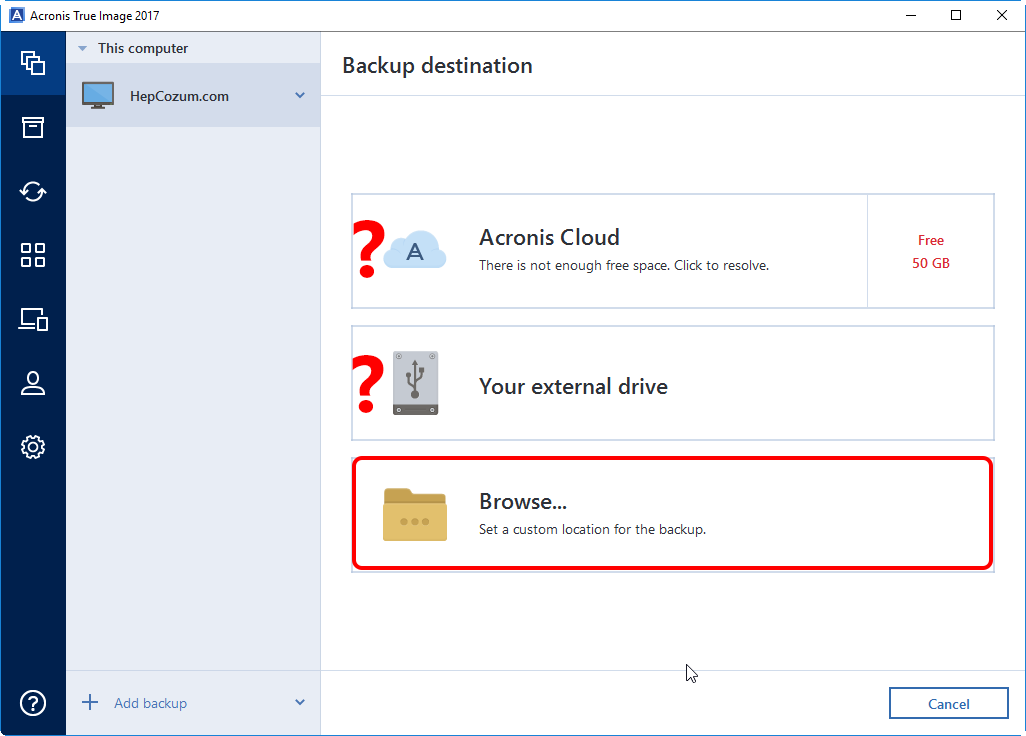
Task: Click the Cancel button
Action: pos(948,703)
